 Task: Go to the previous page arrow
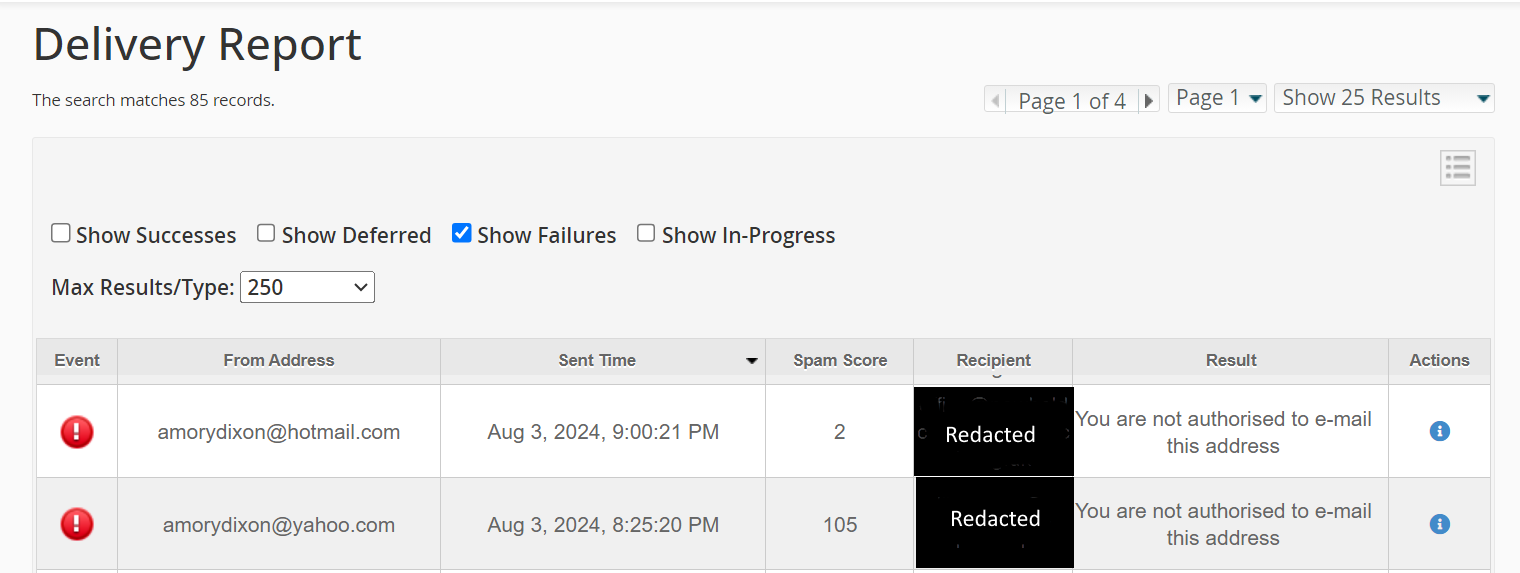pos(995,100)
